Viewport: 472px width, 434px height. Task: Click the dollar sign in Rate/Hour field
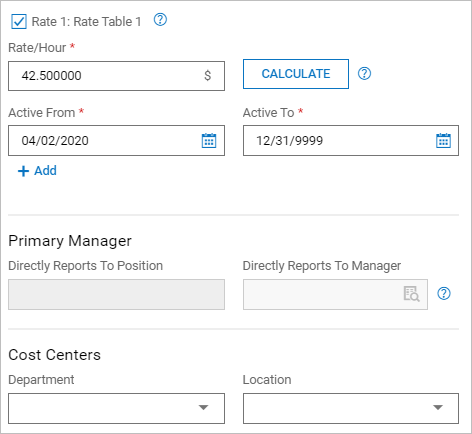pos(207,76)
